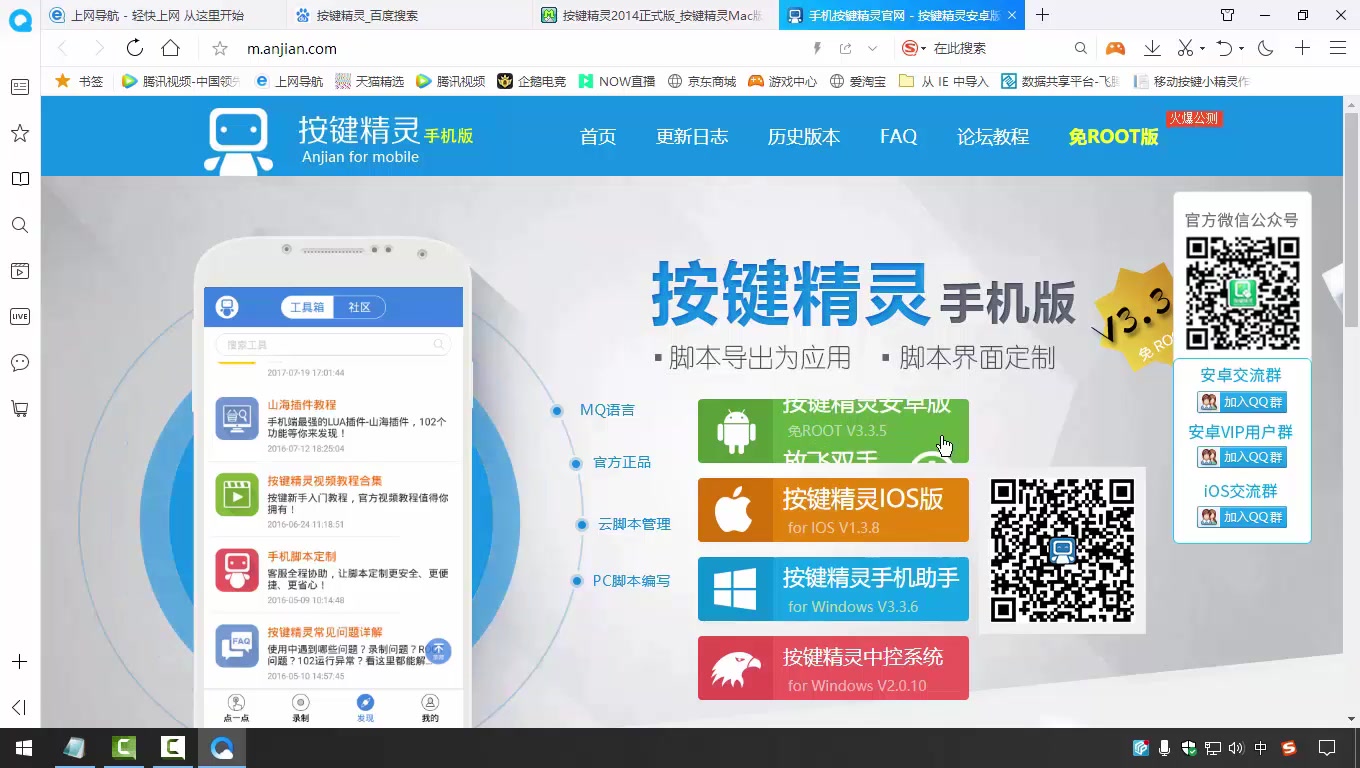This screenshot has width=1360, height=768.
Task: Click the magnifier search button
Action: (1081, 48)
